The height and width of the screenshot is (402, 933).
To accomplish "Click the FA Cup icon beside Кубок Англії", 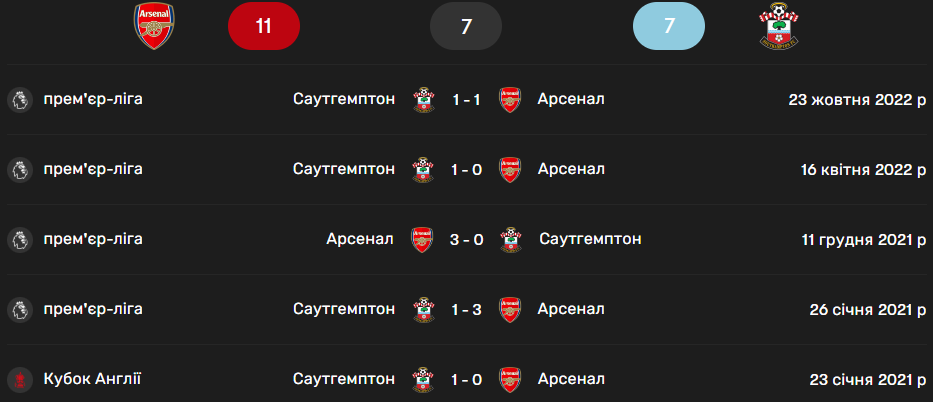I will tap(18, 379).
